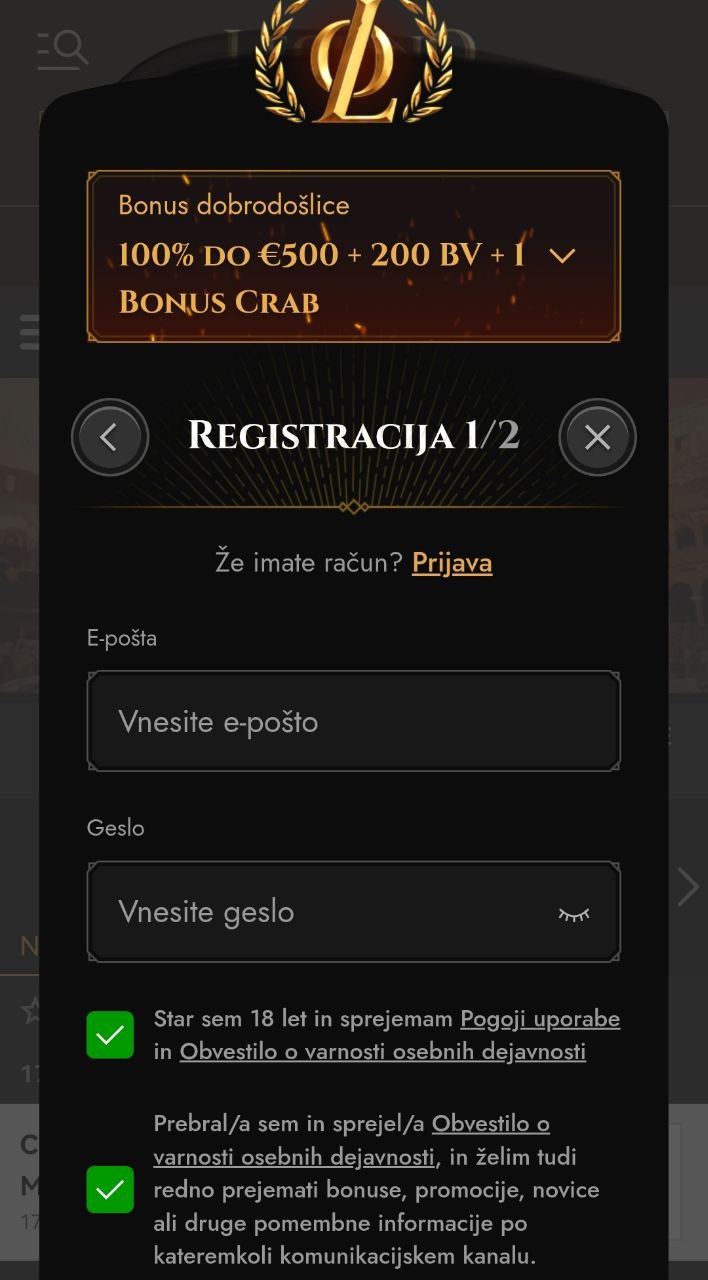Show password using the eye icon

coord(574,913)
